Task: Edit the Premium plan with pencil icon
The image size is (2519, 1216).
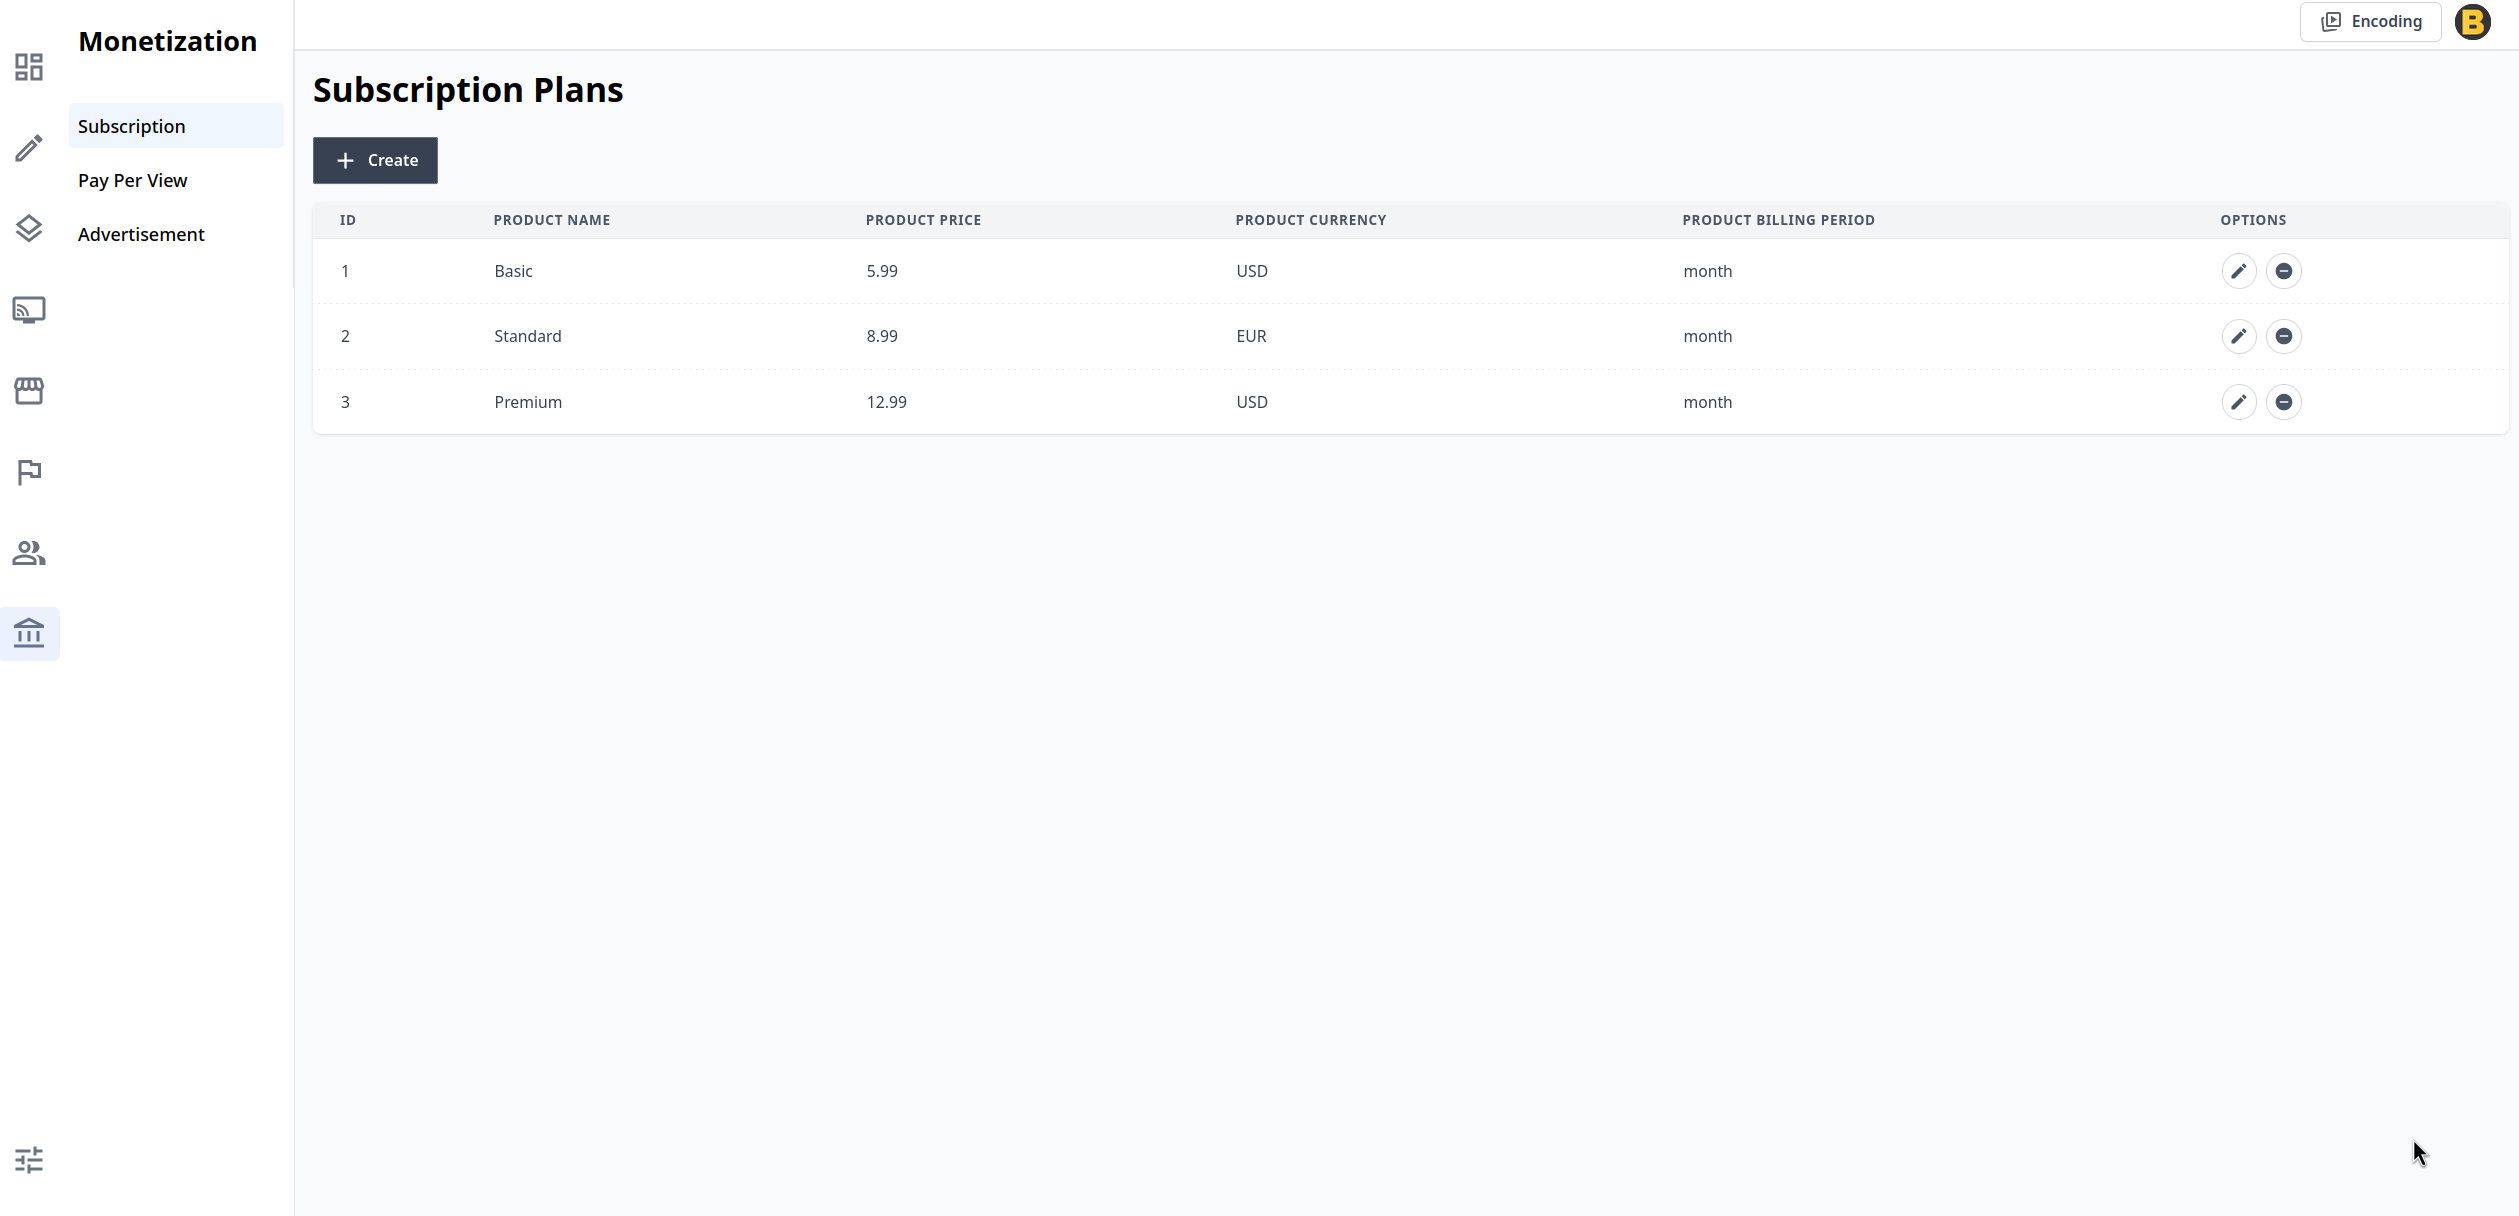Action: click(x=2239, y=402)
